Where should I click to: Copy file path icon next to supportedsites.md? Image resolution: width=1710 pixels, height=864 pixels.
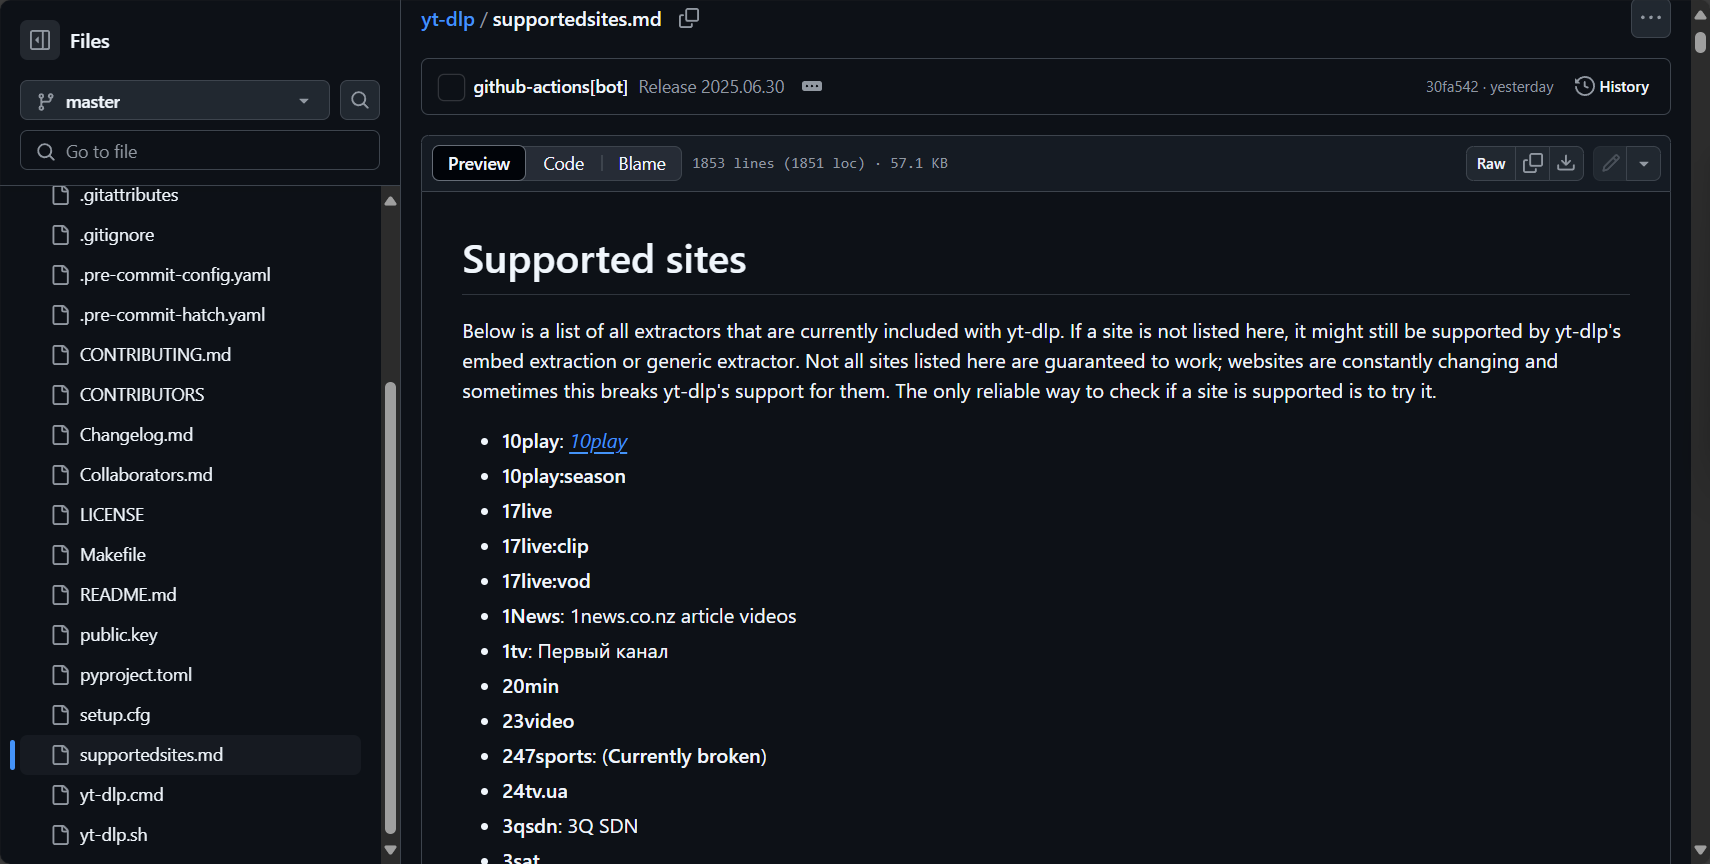pos(689,18)
